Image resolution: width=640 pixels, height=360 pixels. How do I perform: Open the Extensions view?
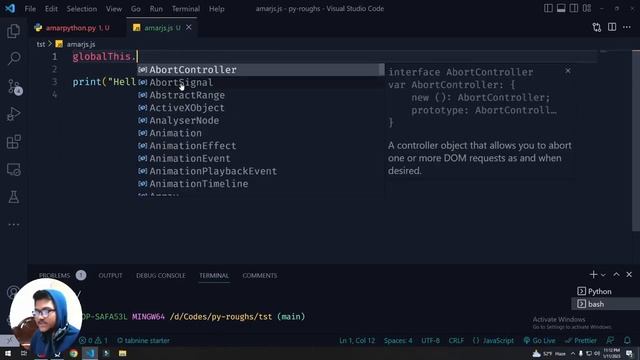13,142
